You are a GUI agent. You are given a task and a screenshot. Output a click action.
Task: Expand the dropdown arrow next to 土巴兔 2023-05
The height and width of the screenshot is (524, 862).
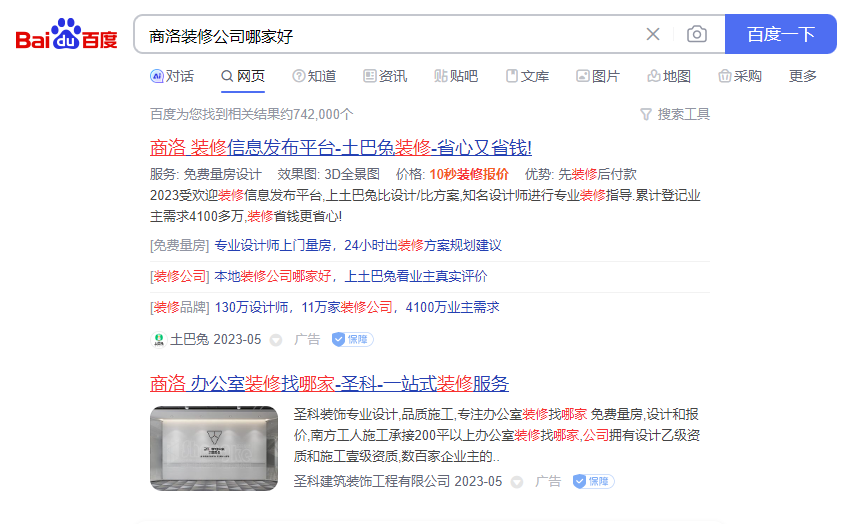click(x=276, y=340)
